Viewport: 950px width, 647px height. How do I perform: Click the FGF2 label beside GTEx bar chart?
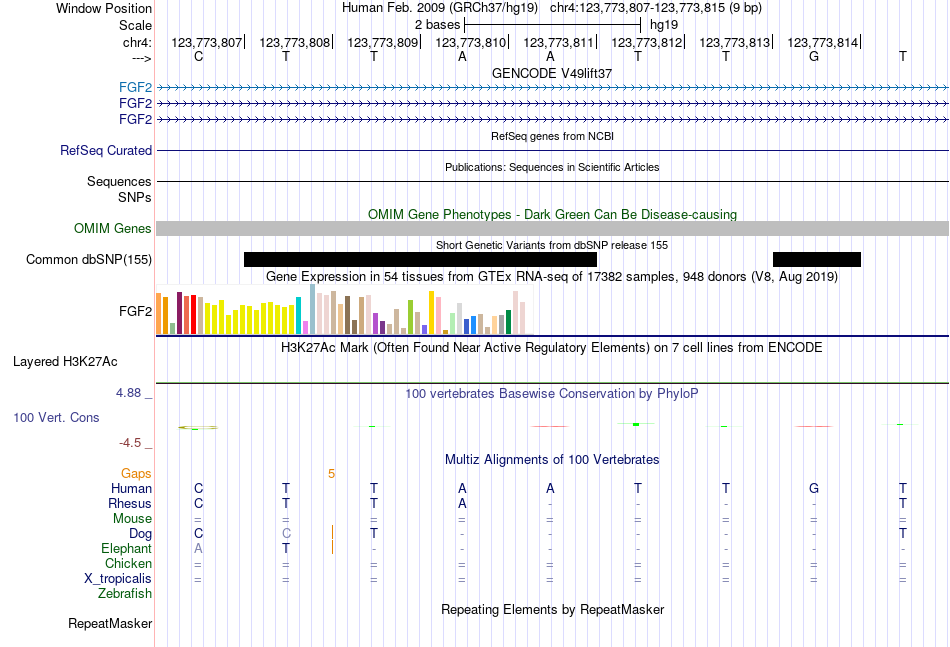click(x=135, y=311)
